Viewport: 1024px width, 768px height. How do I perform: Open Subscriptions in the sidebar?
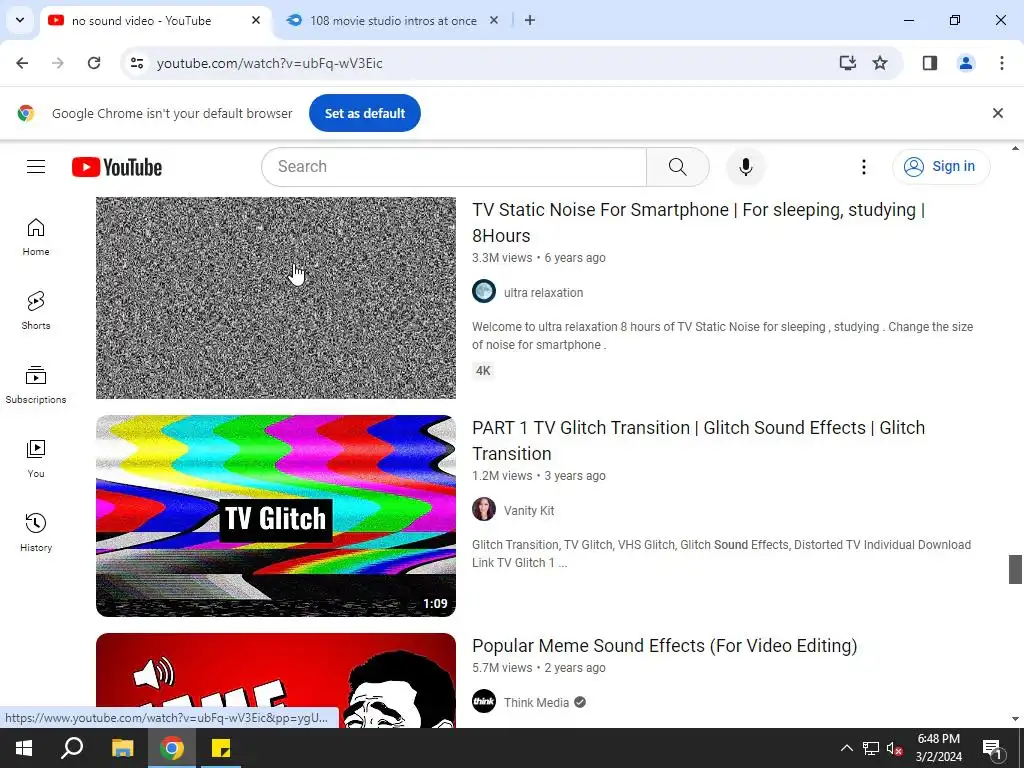tap(36, 385)
